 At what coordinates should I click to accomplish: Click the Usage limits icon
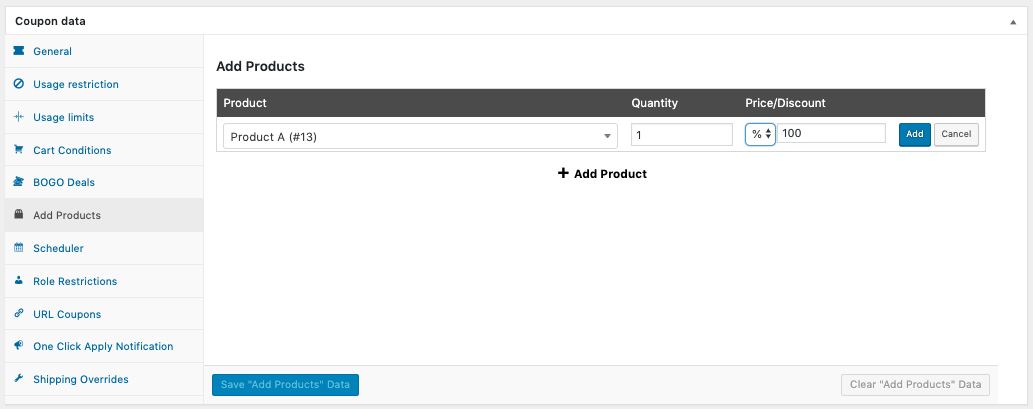click(x=18, y=117)
